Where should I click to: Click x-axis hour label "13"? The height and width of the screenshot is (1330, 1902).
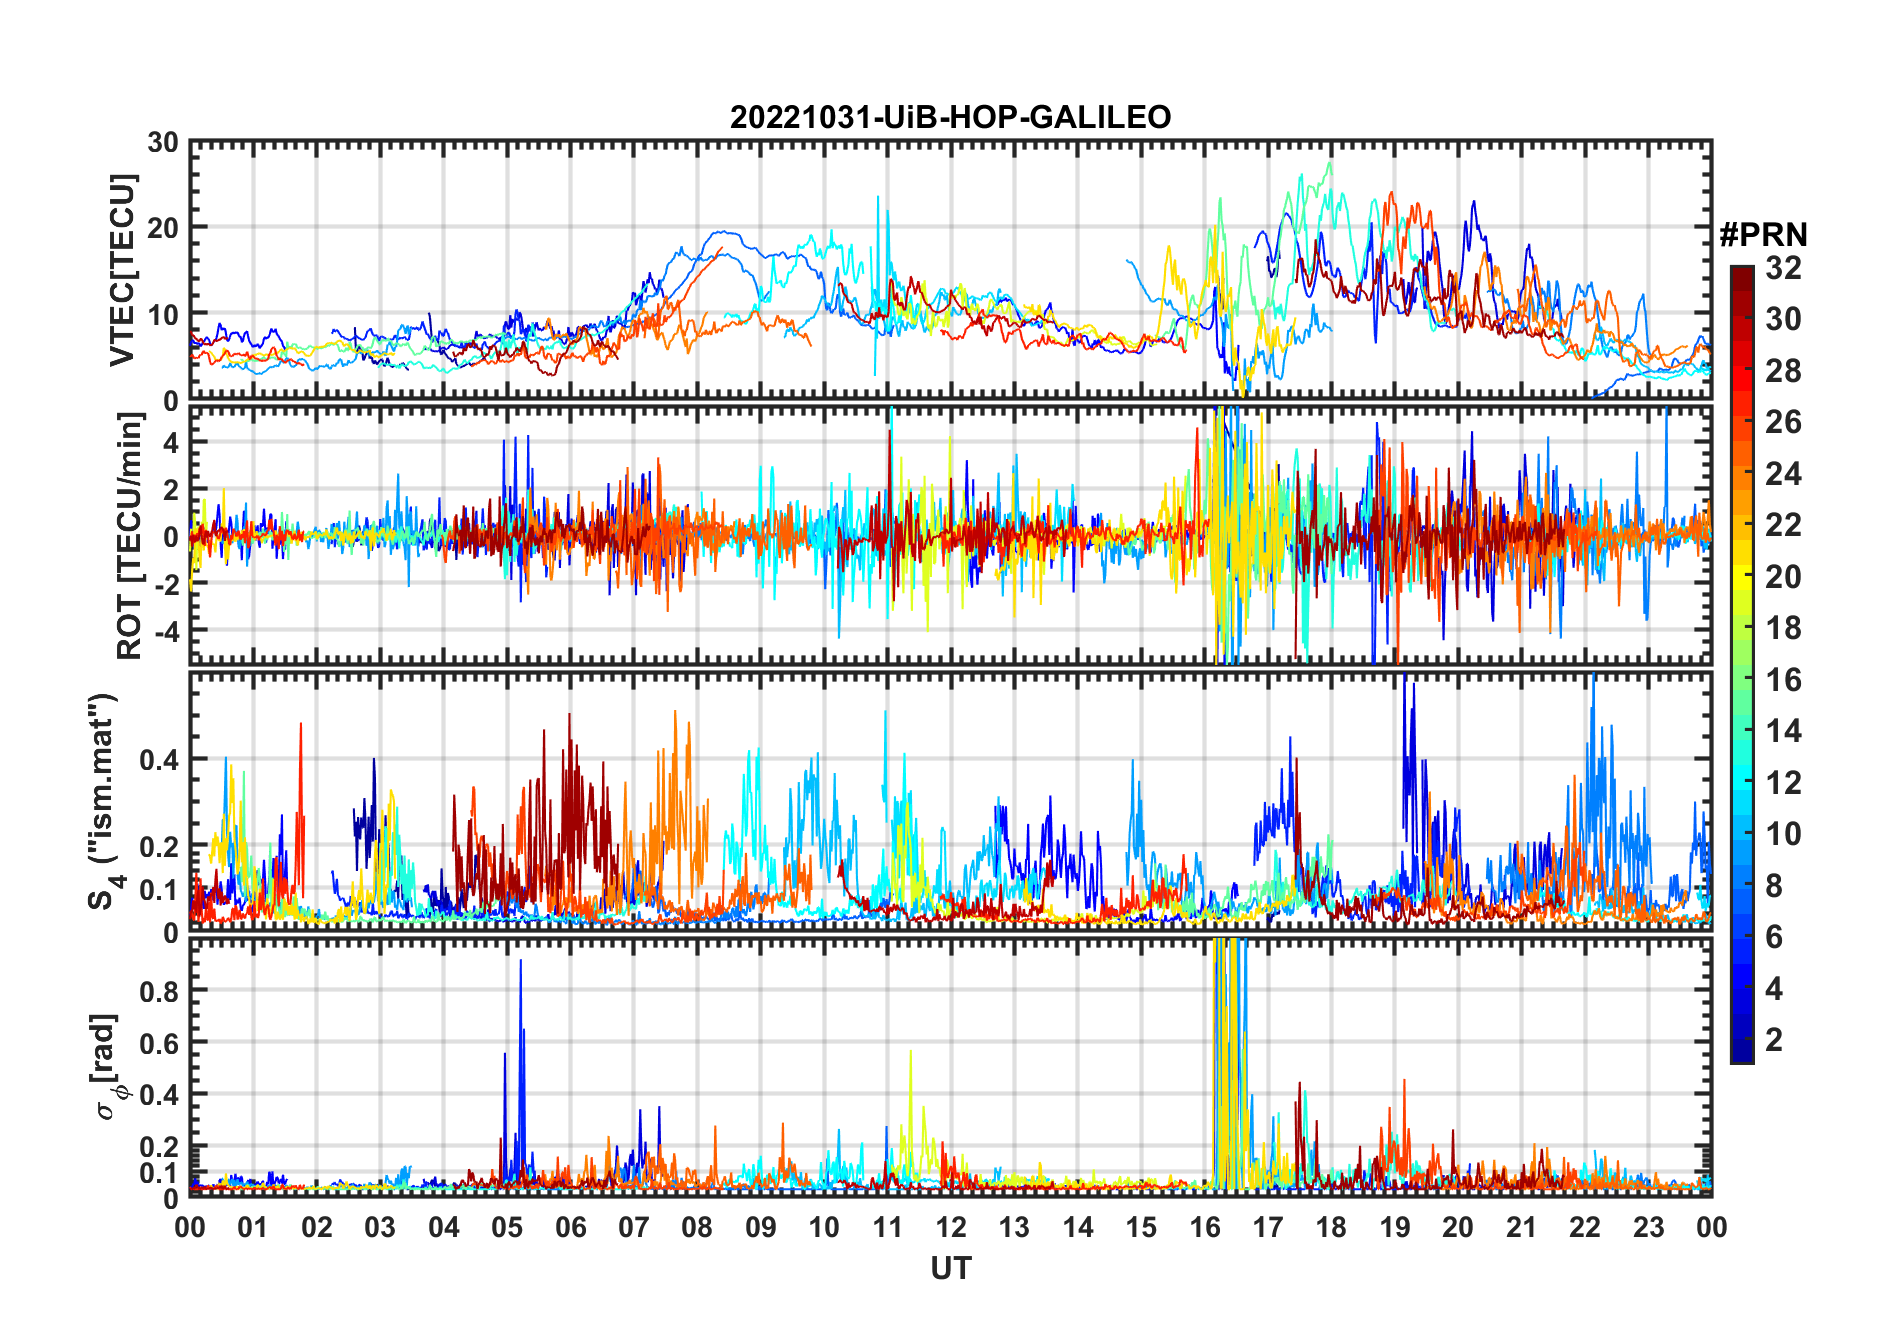[1014, 1228]
